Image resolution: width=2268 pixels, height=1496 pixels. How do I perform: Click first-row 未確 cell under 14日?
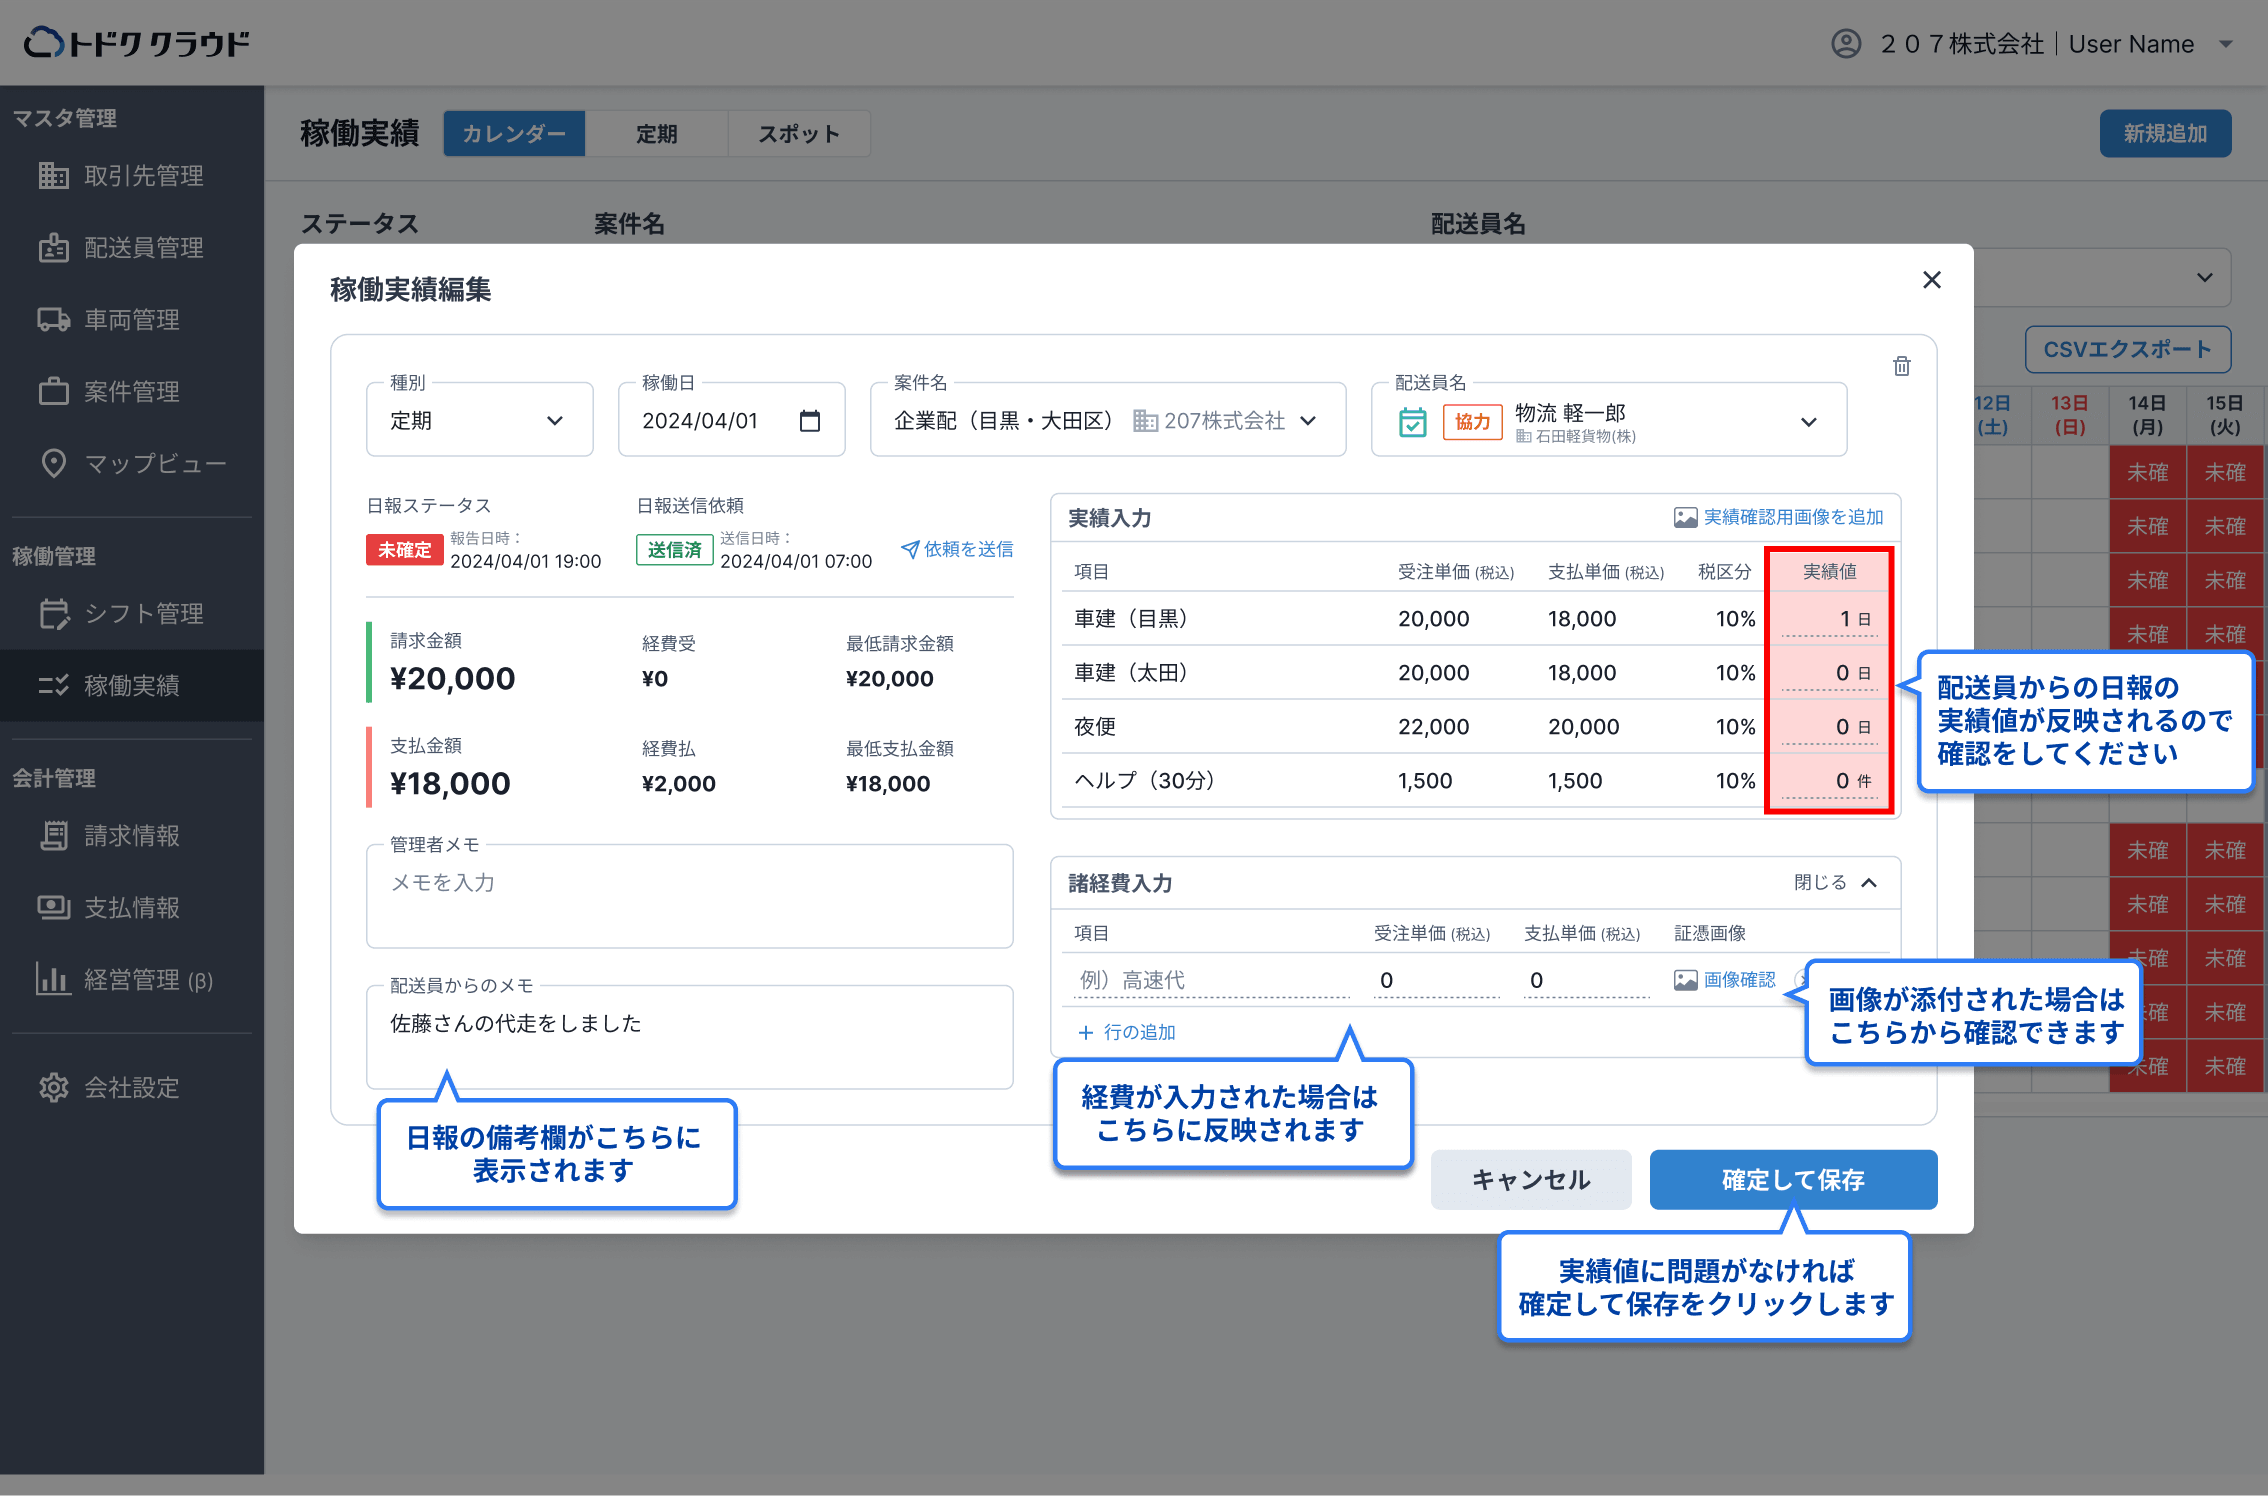(x=2147, y=472)
